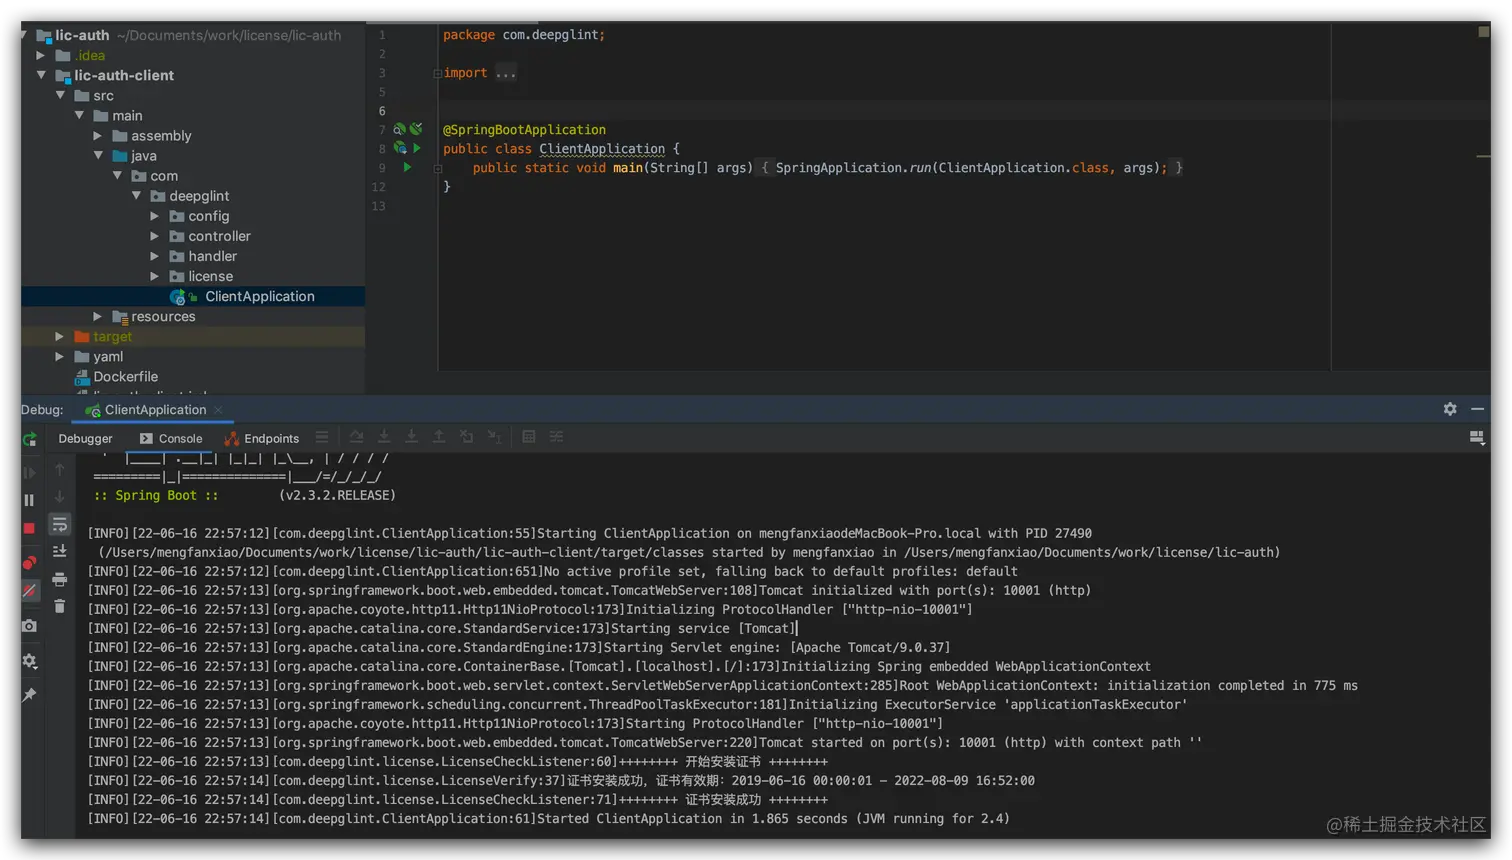Screen dimensions: 1512x860
Task: Select Dockerfile in project tree
Action: click(x=125, y=377)
